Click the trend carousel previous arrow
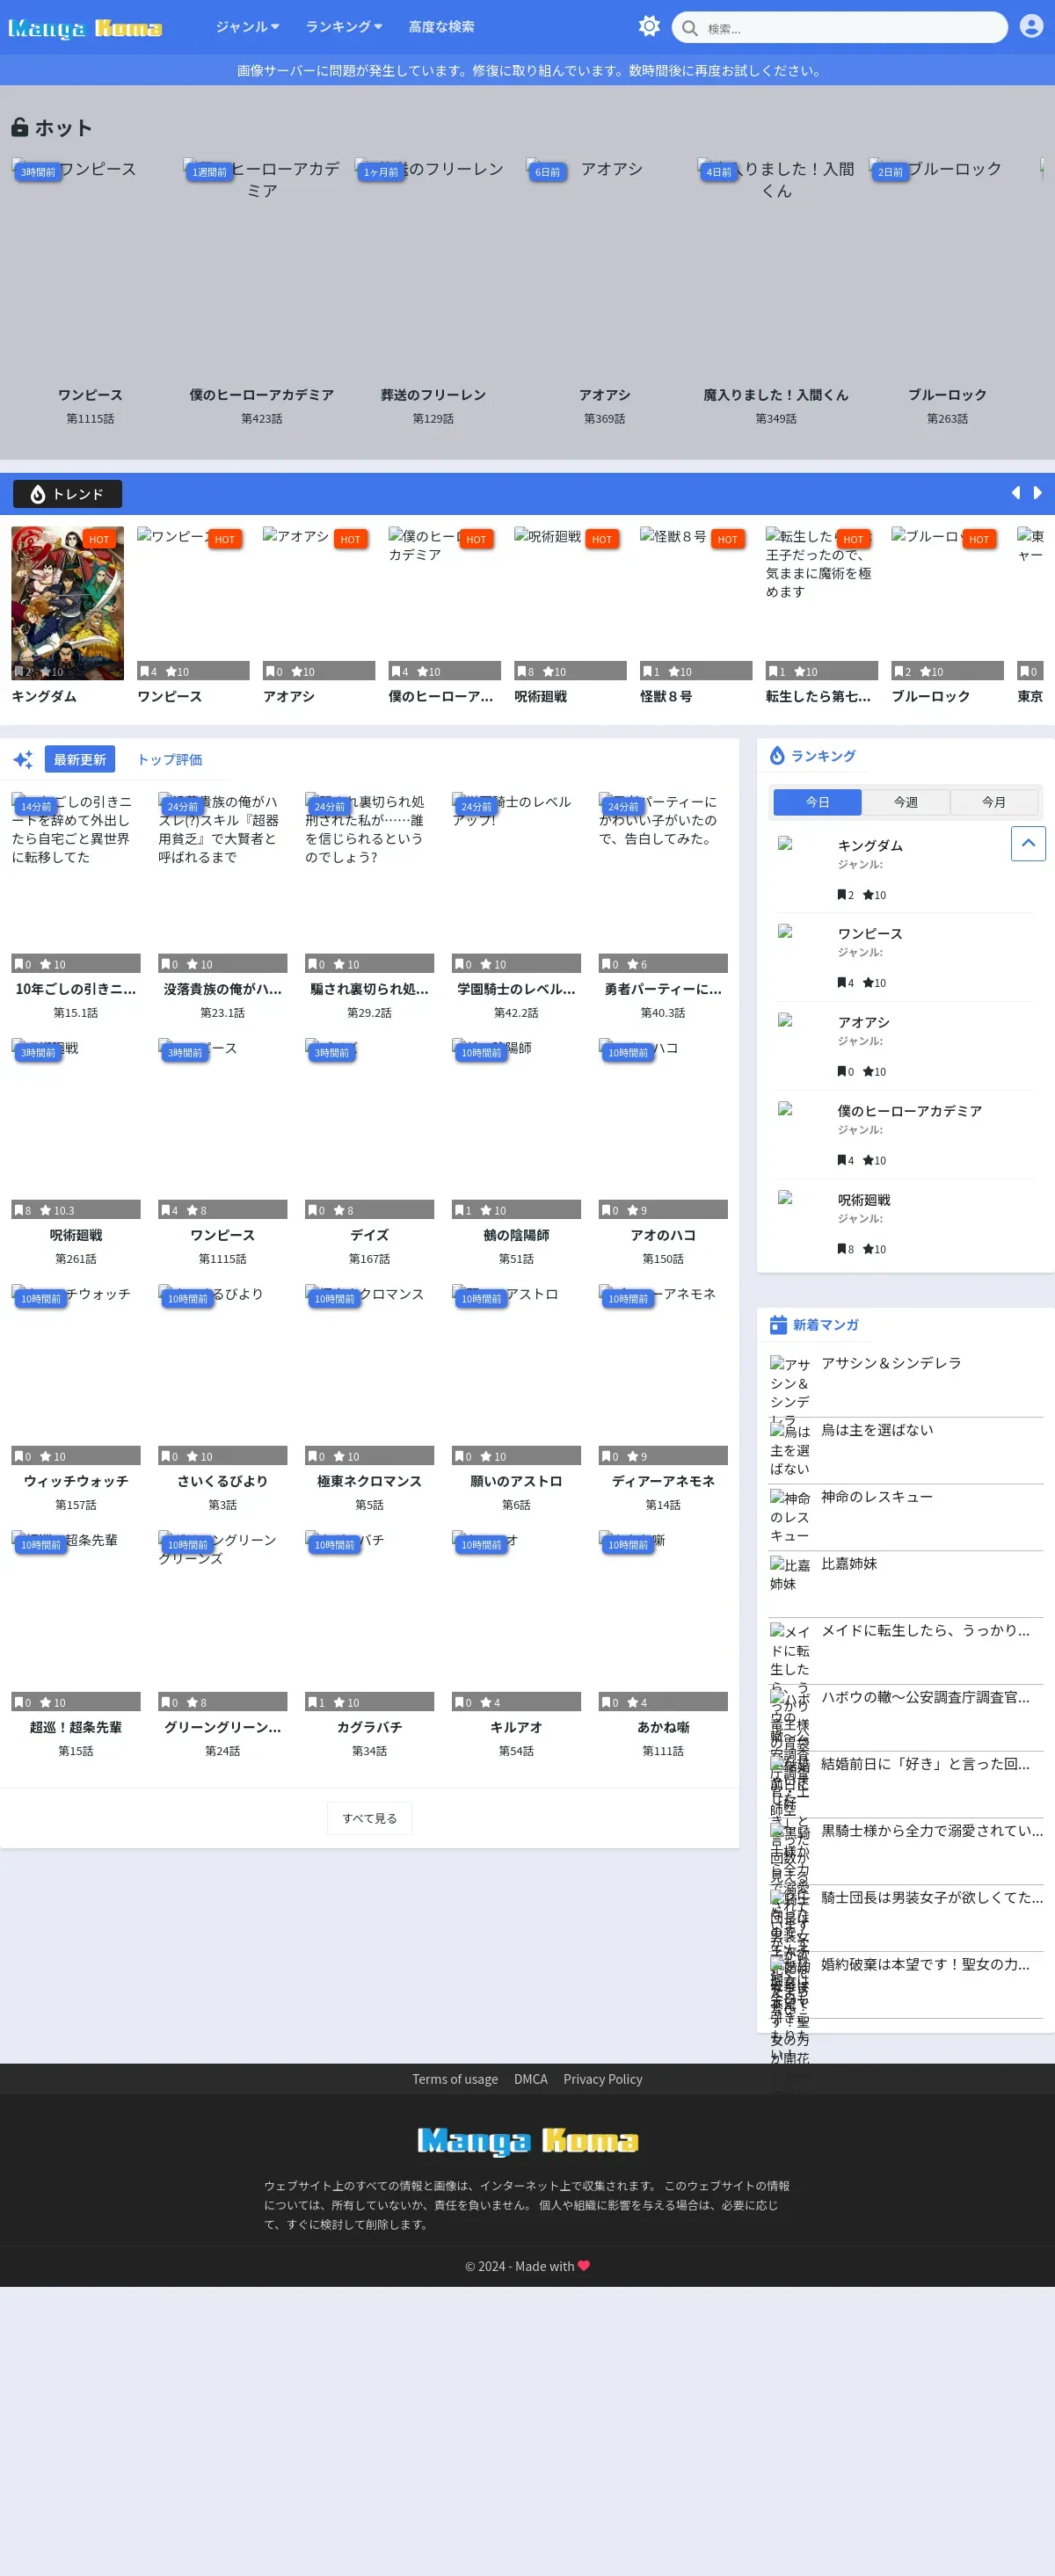1055x2576 pixels. pos(1016,493)
